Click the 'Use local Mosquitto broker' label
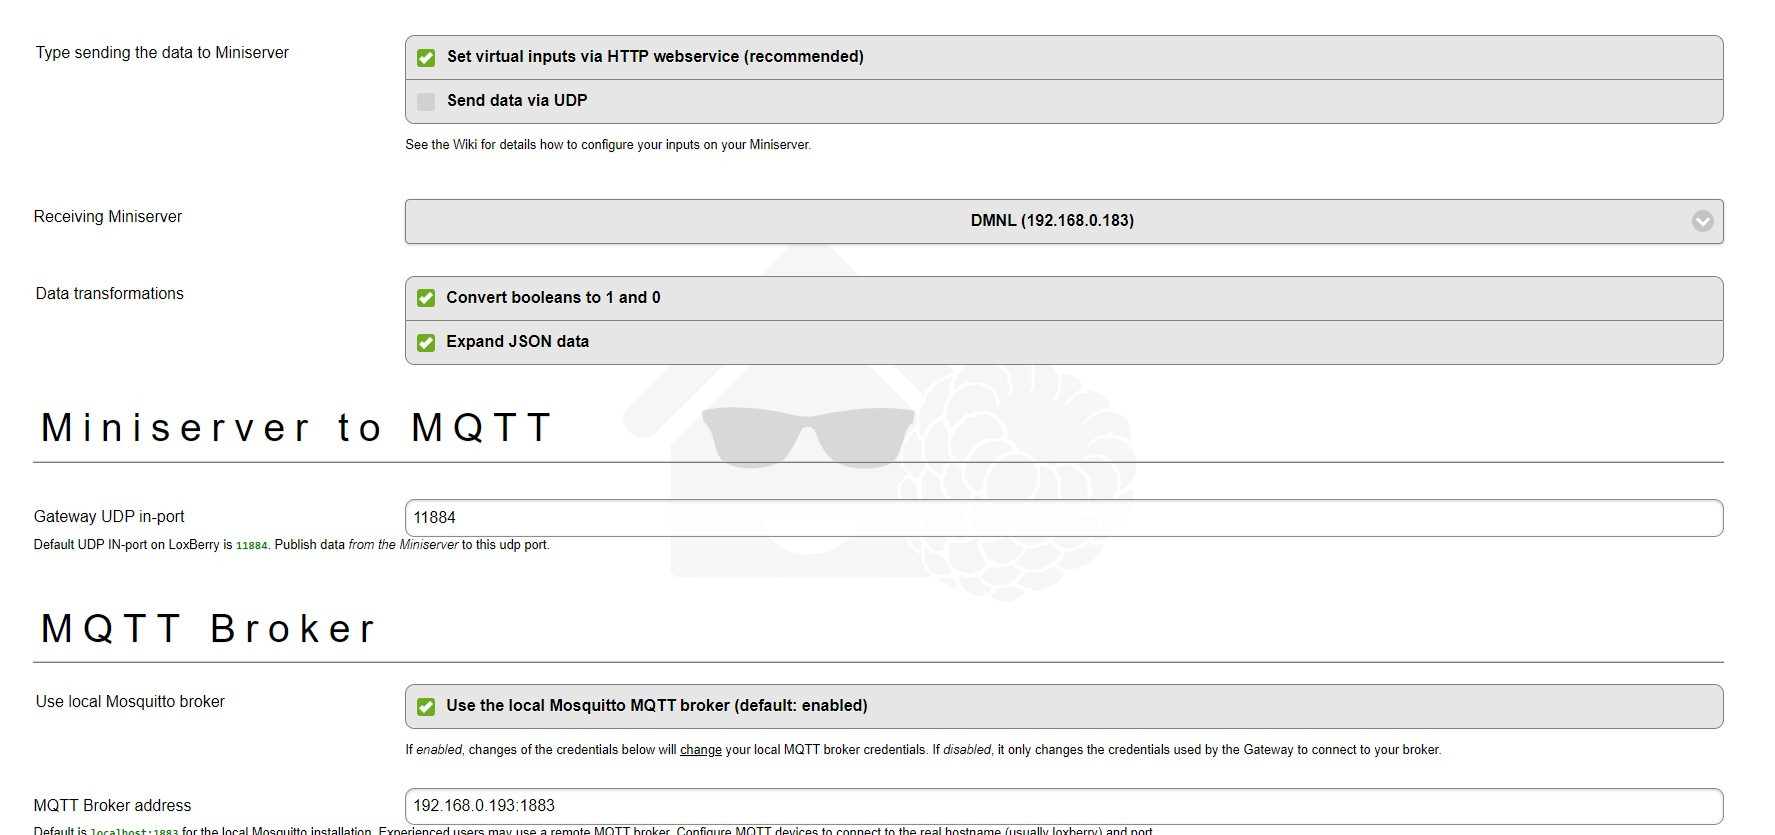1775x835 pixels. pyautogui.click(x=130, y=702)
